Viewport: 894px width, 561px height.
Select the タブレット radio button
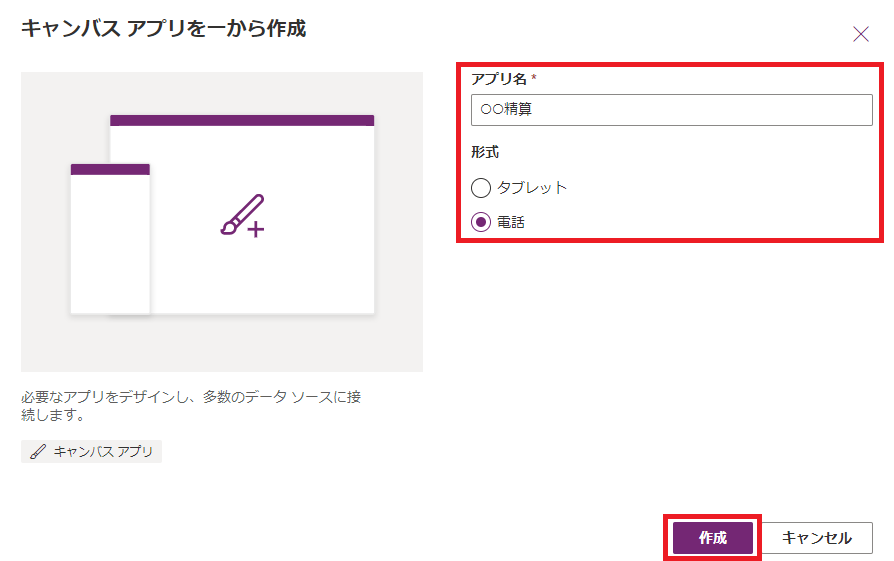(x=481, y=188)
